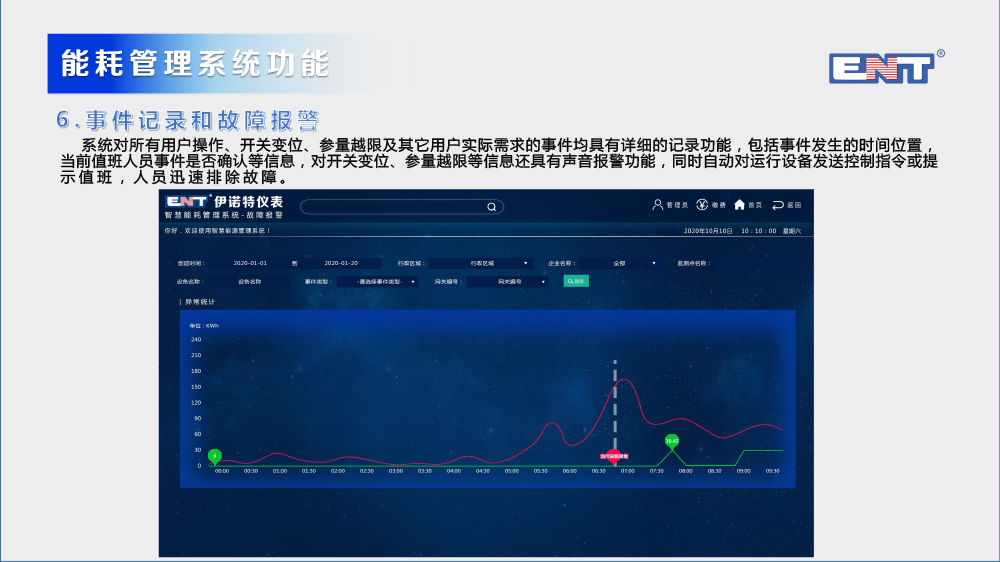1000x562 pixels.
Task: Click the red alarm label on chart
Action: [614, 456]
